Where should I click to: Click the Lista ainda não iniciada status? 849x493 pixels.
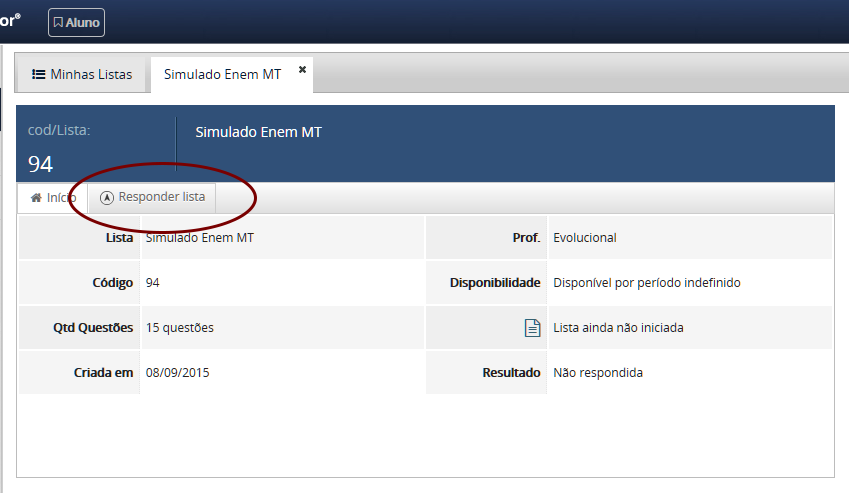click(x=618, y=328)
